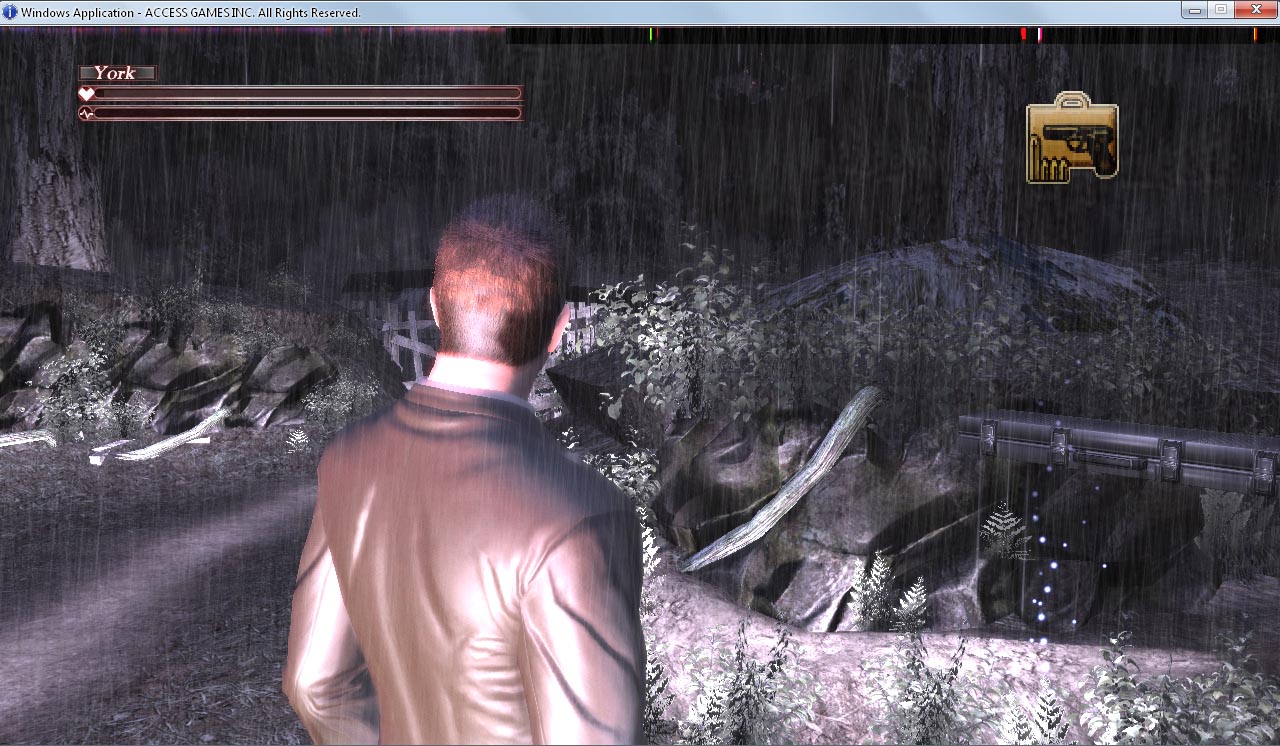Click the heart icon on health bar
The width and height of the screenshot is (1280, 746).
(86, 94)
